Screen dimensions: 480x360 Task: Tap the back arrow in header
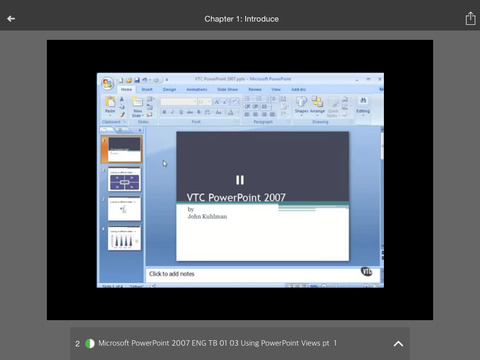pyautogui.click(x=11, y=19)
